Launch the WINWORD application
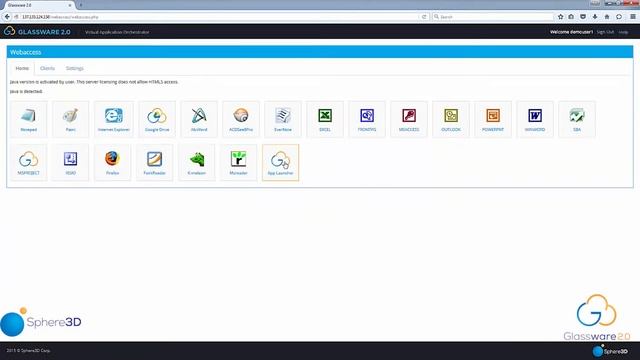 pyautogui.click(x=535, y=119)
